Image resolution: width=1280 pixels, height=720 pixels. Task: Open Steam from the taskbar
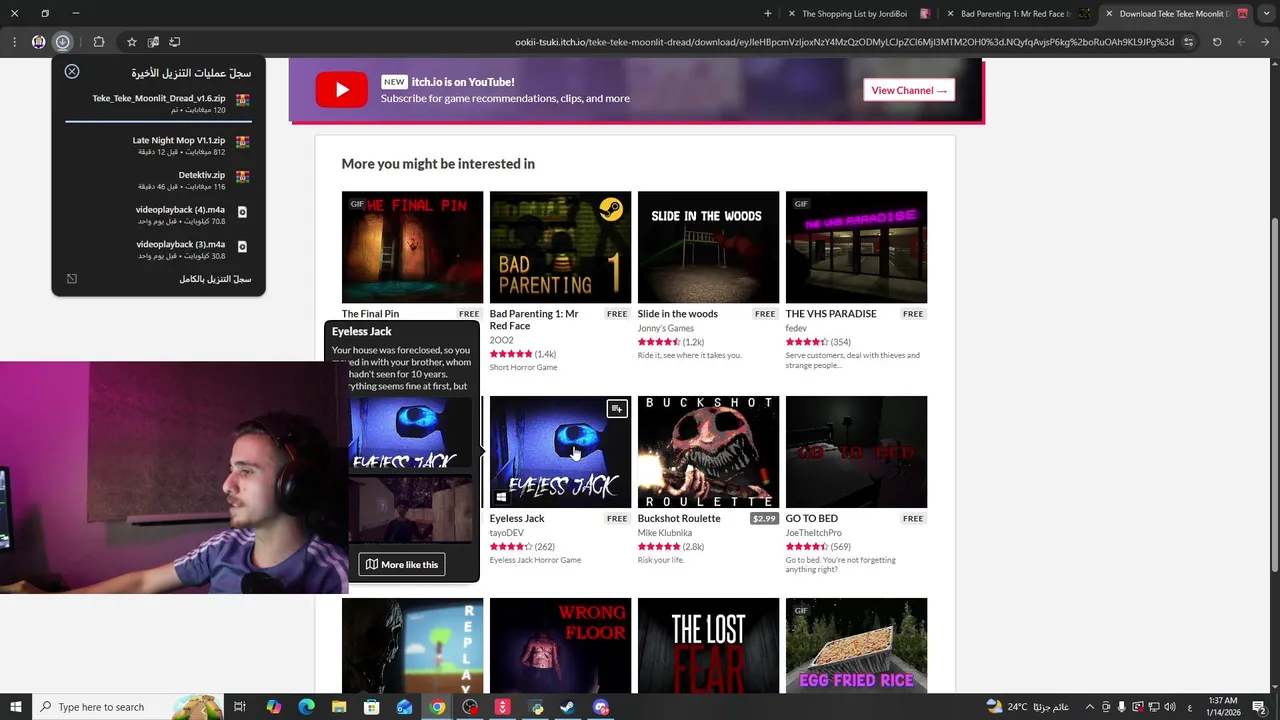(x=567, y=707)
